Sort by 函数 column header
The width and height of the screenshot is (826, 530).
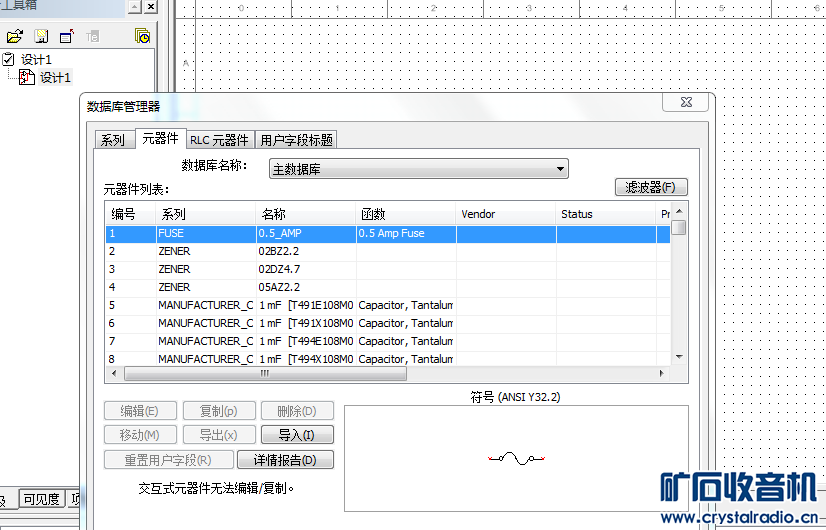coord(406,214)
